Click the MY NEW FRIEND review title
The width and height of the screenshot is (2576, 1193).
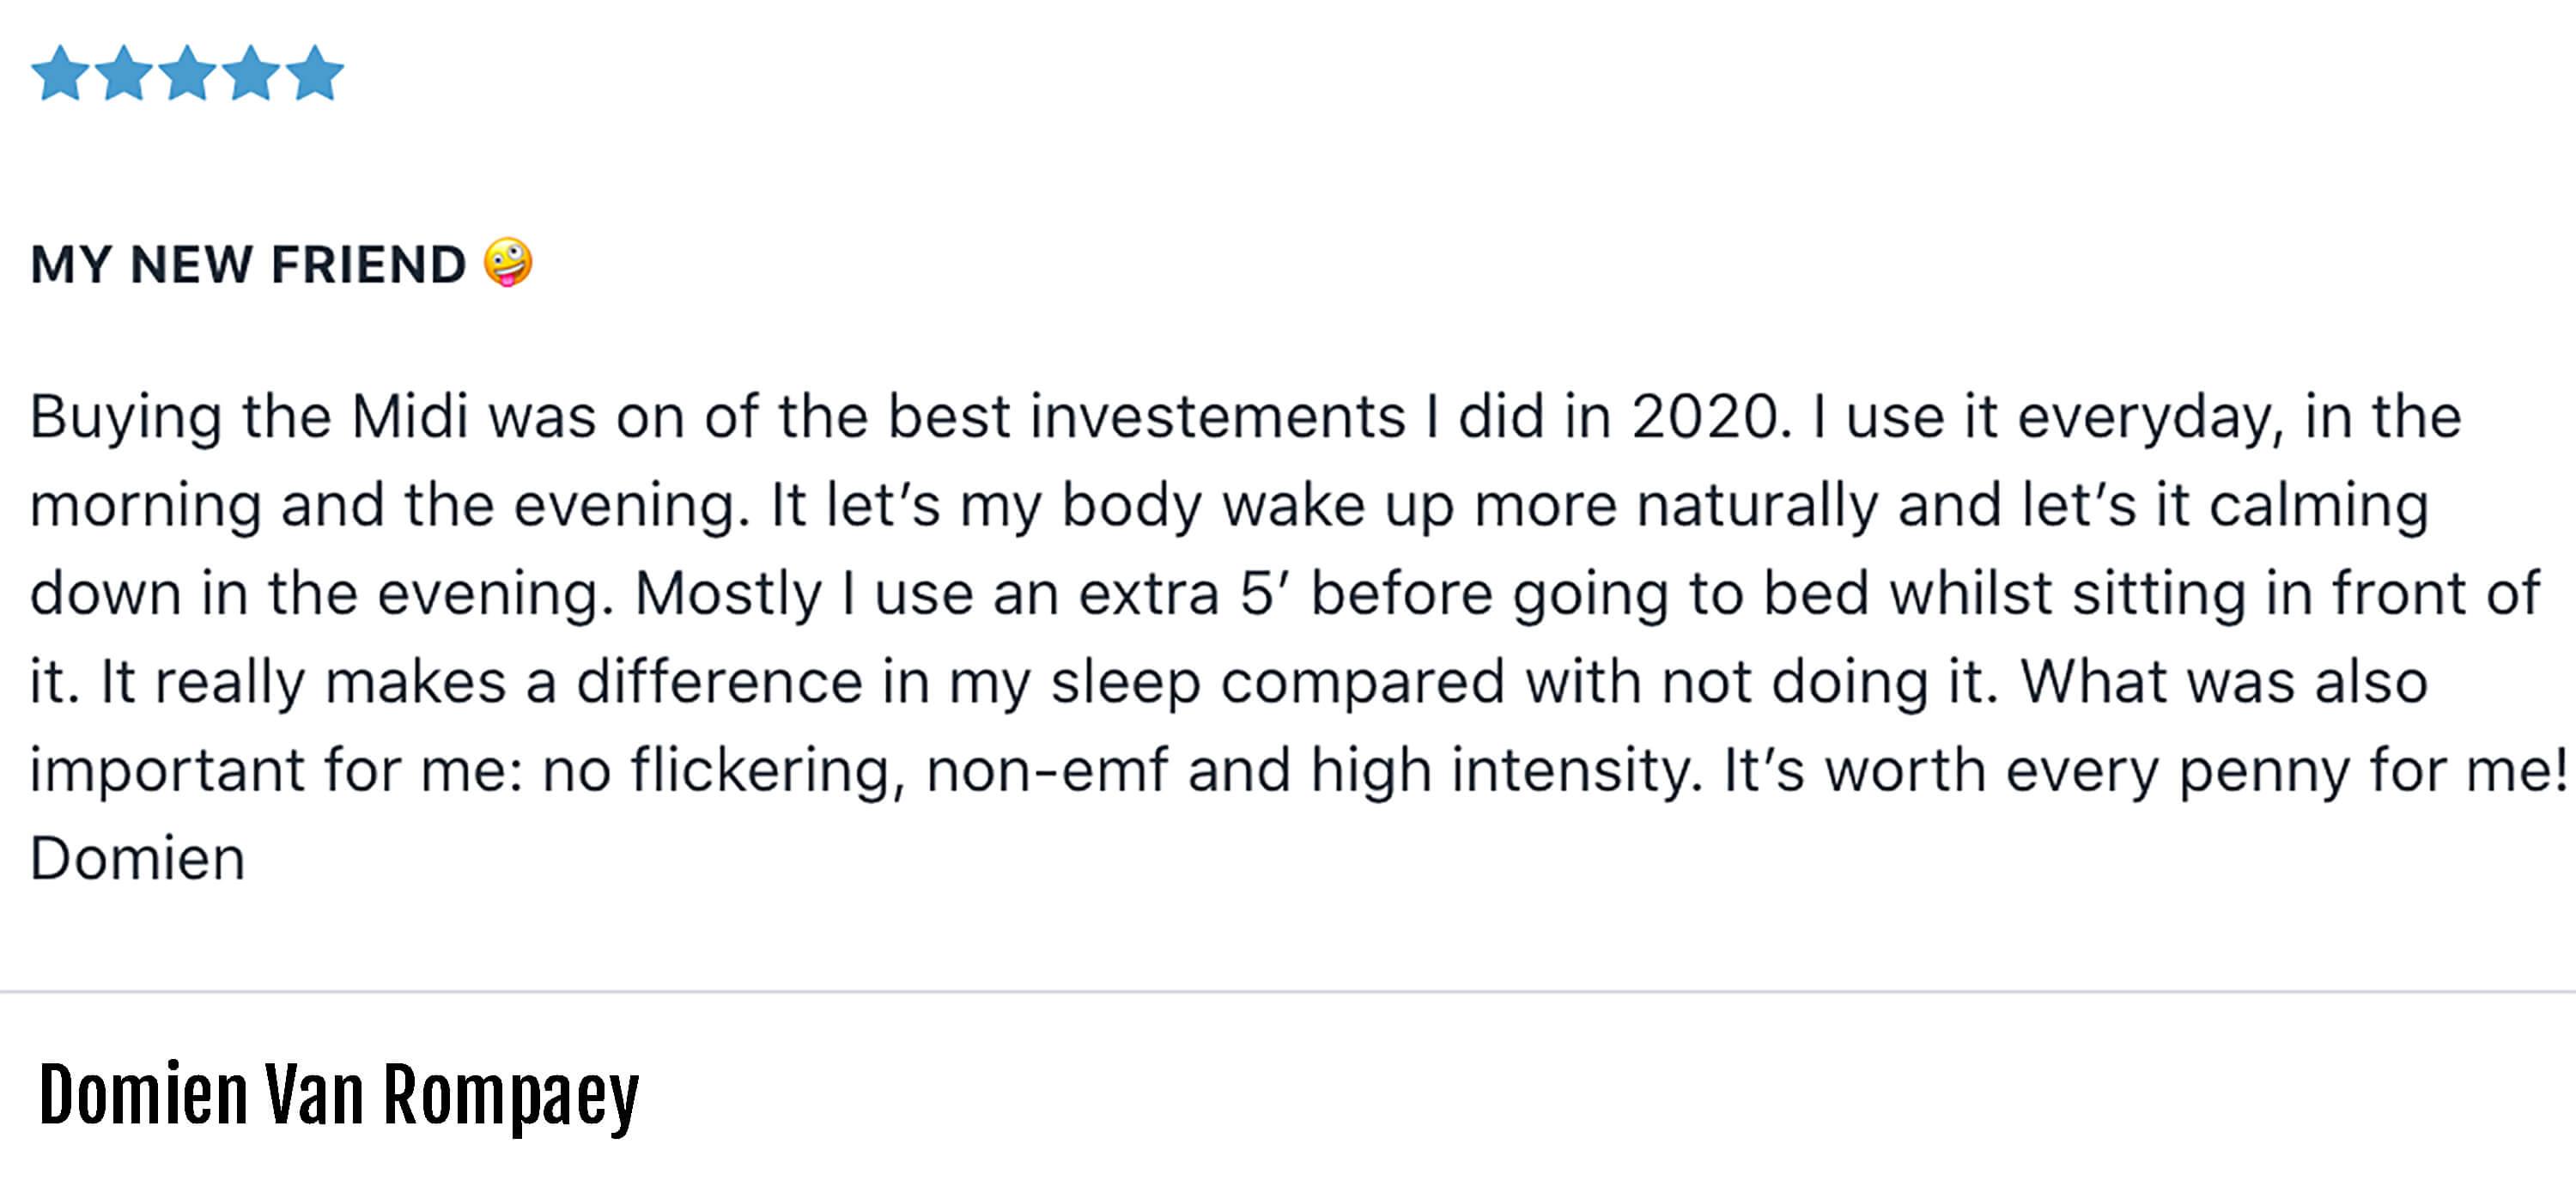click(x=248, y=265)
